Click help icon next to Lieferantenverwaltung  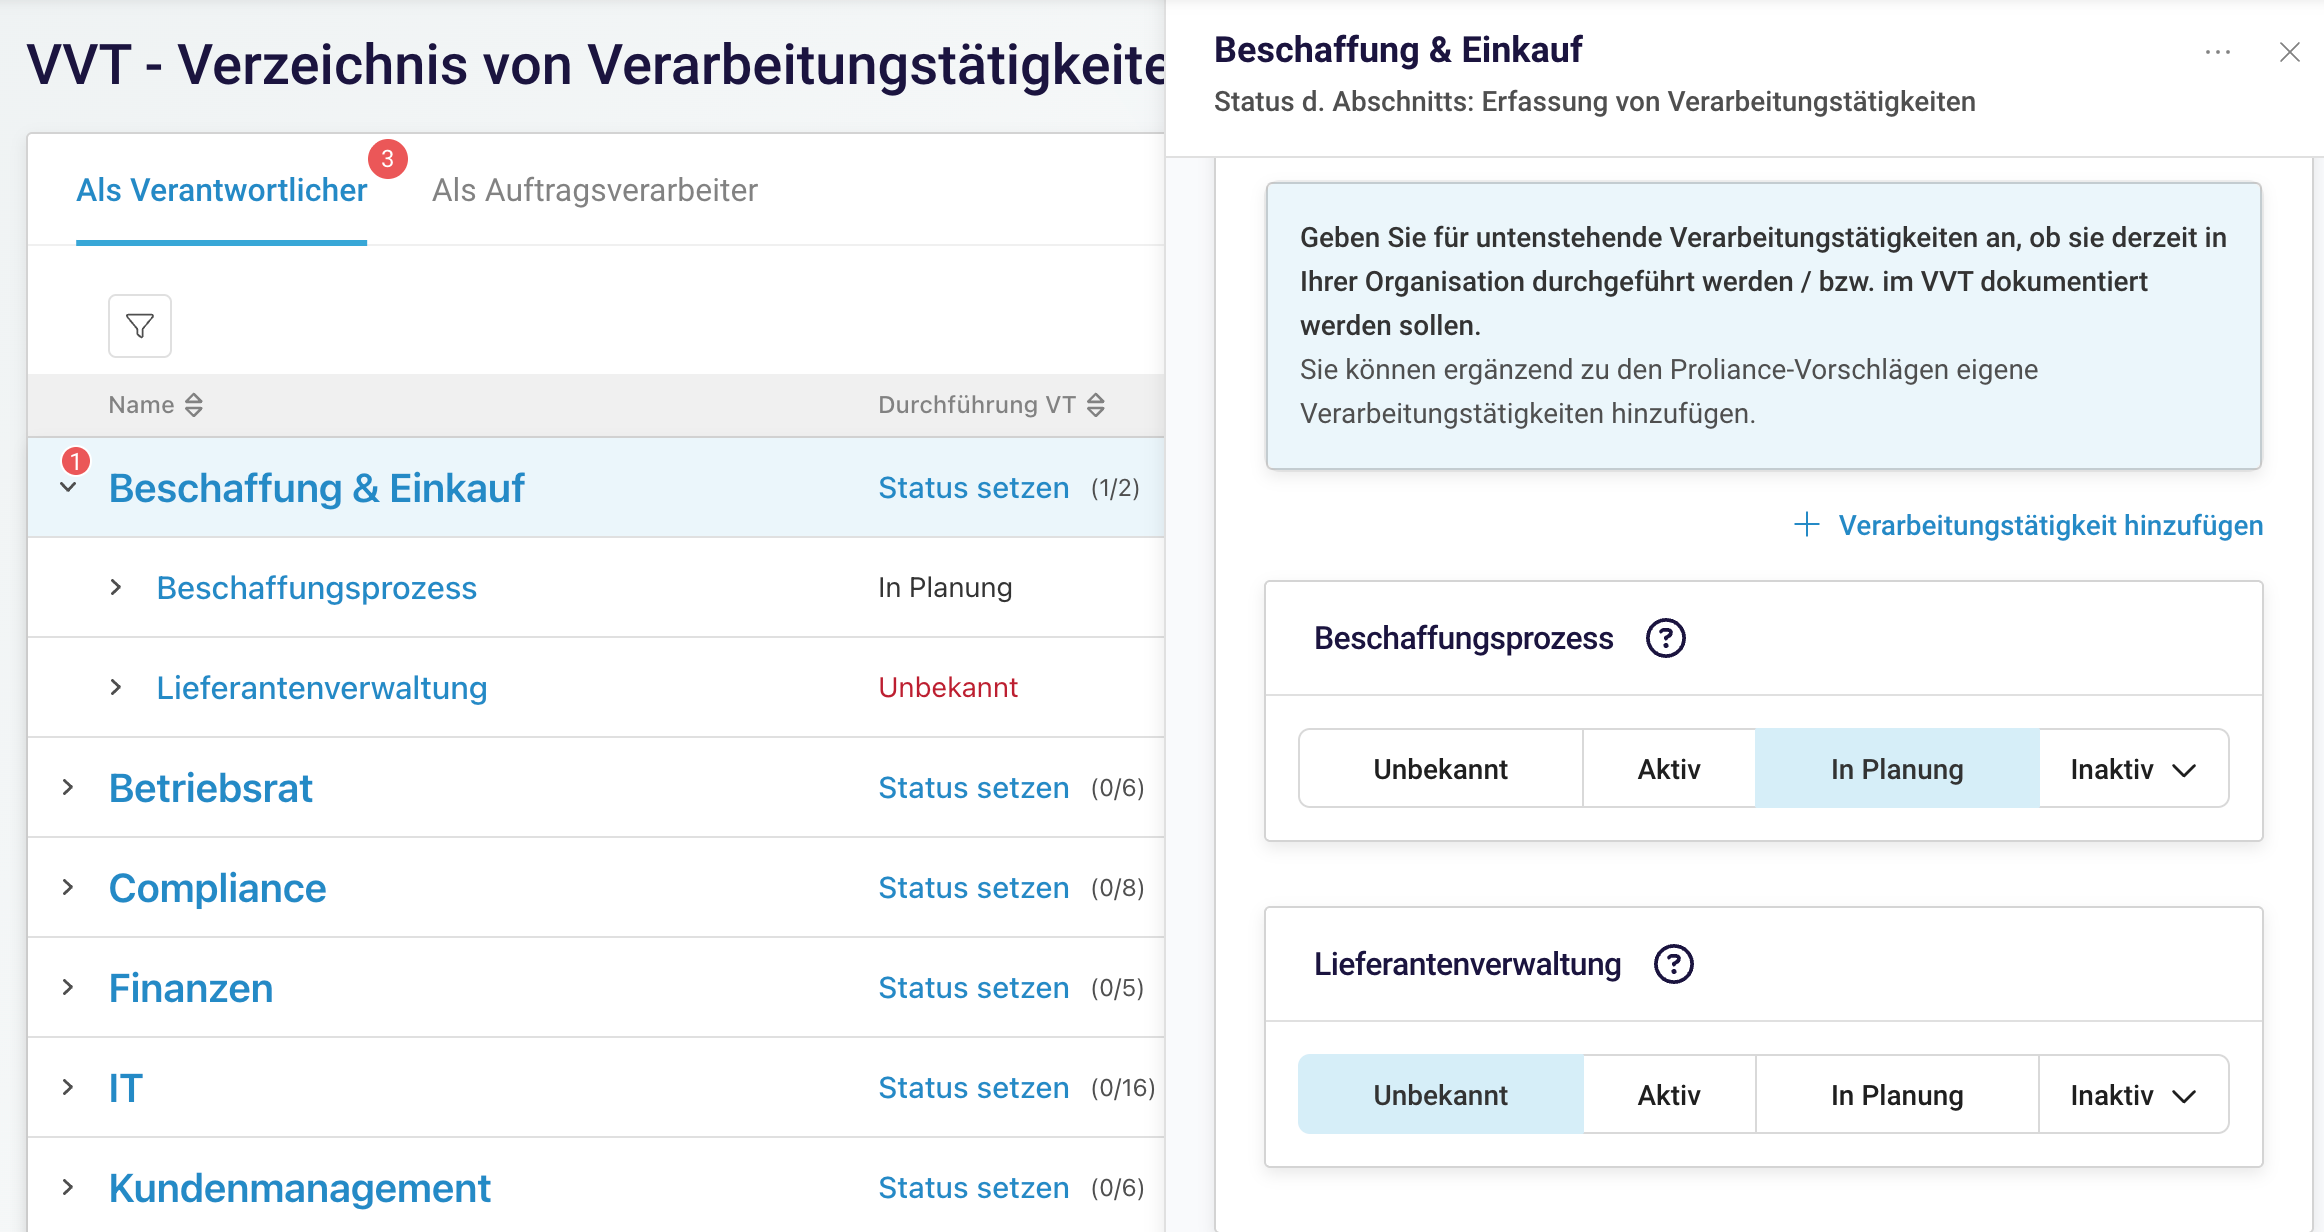tap(1673, 964)
